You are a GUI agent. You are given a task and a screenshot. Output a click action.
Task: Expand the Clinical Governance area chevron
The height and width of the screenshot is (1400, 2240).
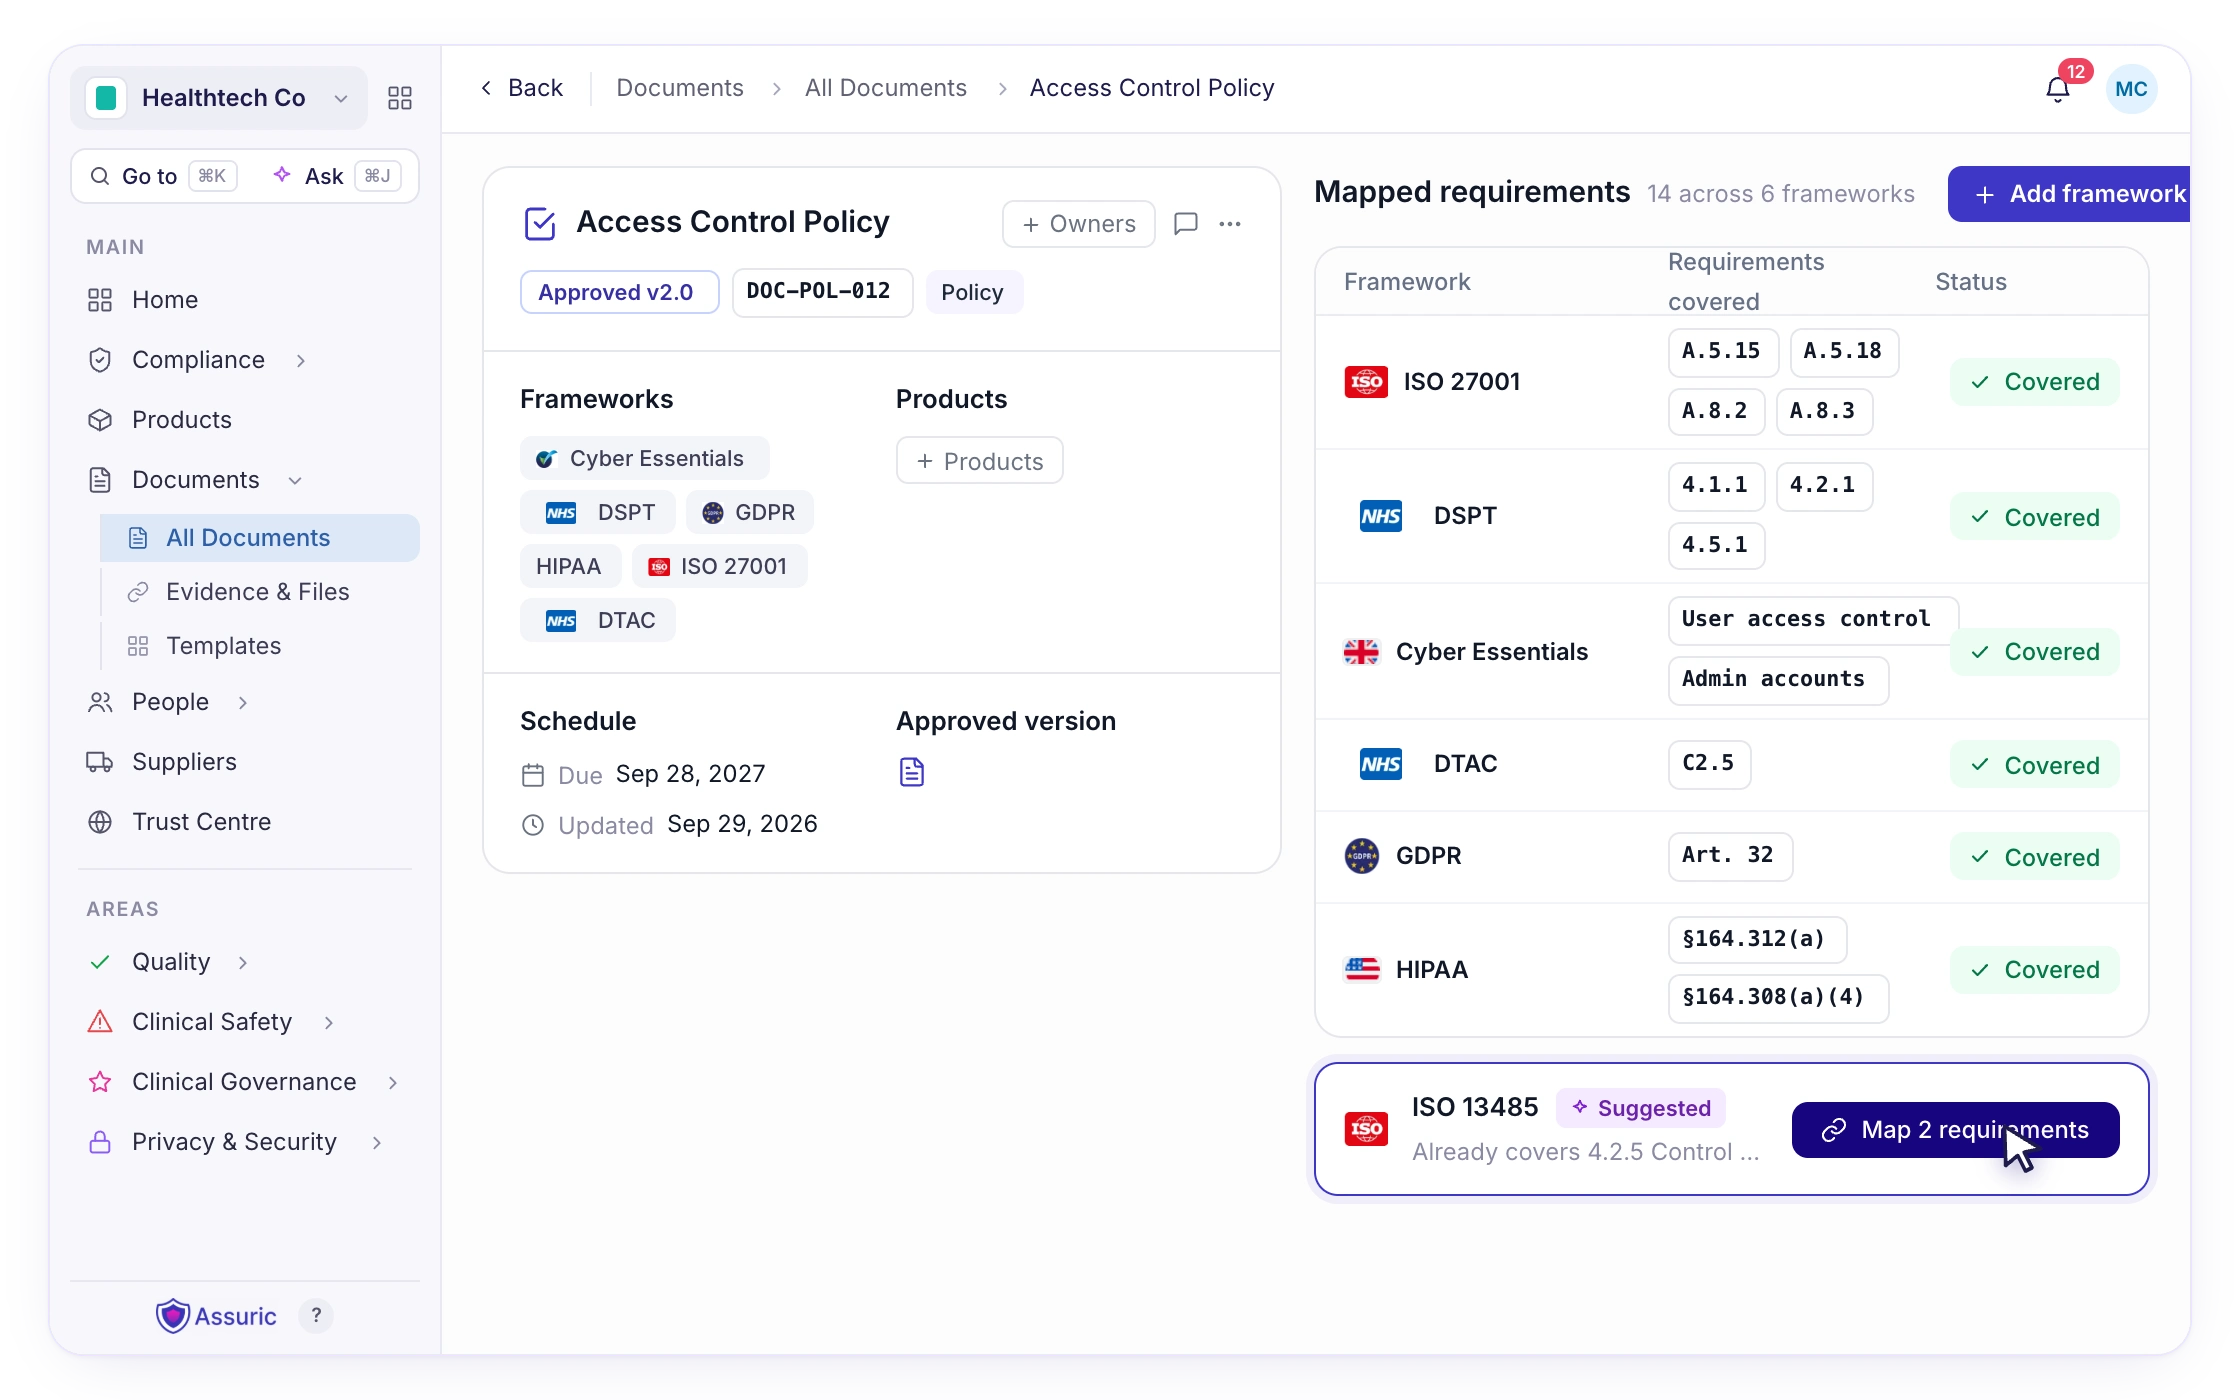393,1082
